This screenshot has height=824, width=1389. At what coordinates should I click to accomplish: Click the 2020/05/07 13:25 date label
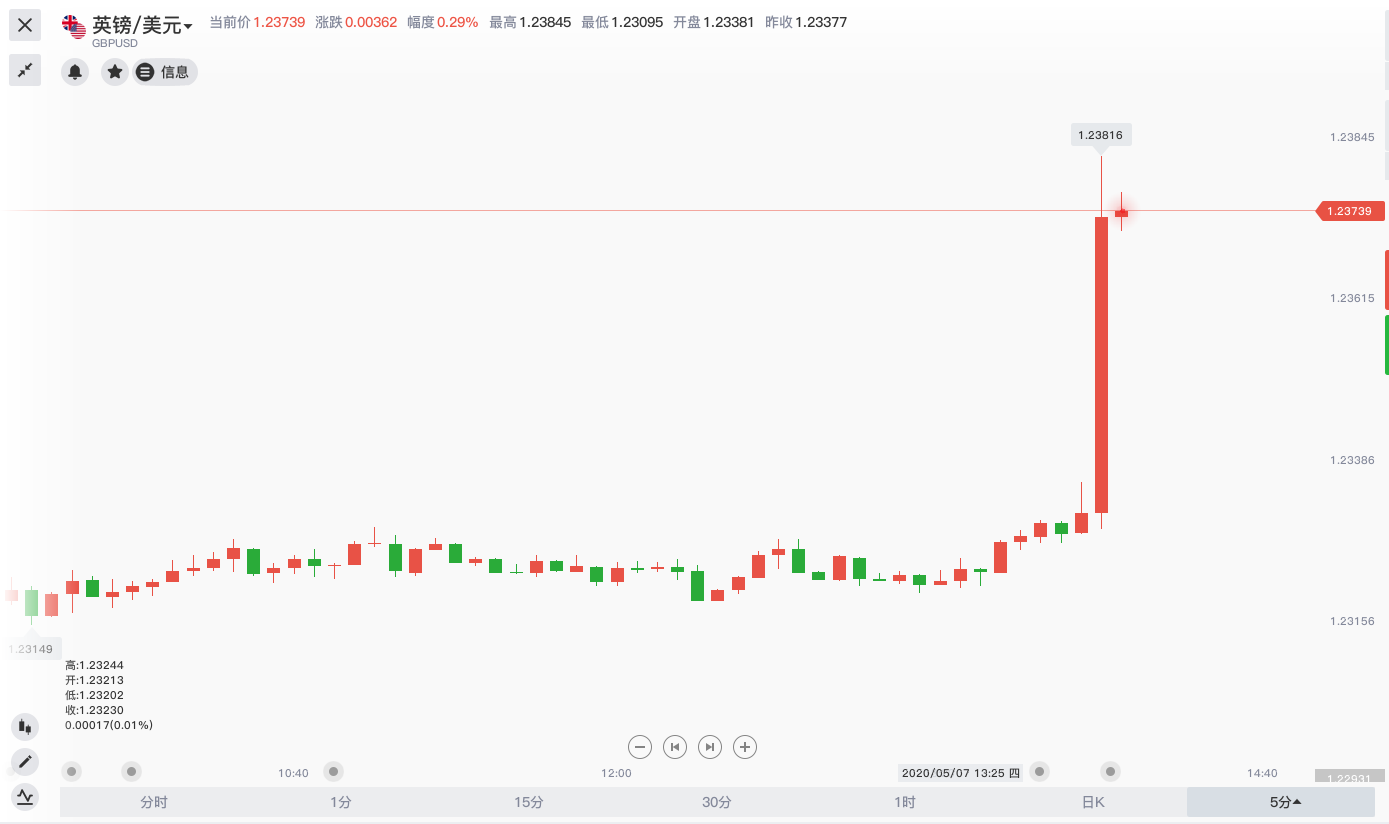coord(960,773)
